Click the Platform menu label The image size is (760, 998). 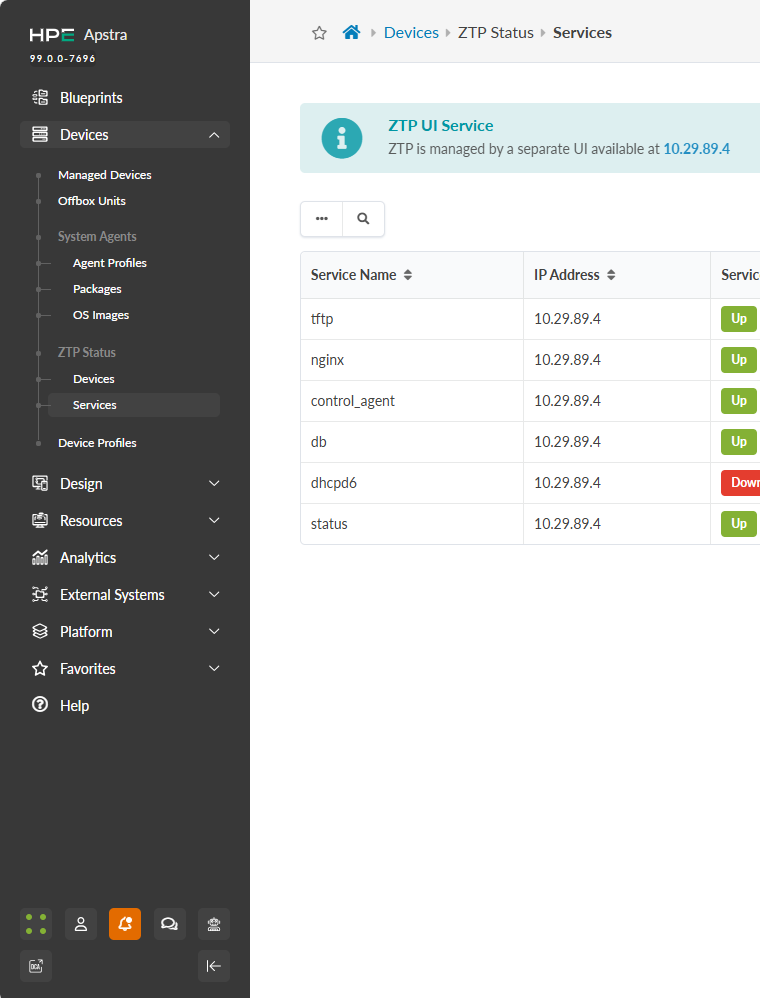click(x=86, y=632)
